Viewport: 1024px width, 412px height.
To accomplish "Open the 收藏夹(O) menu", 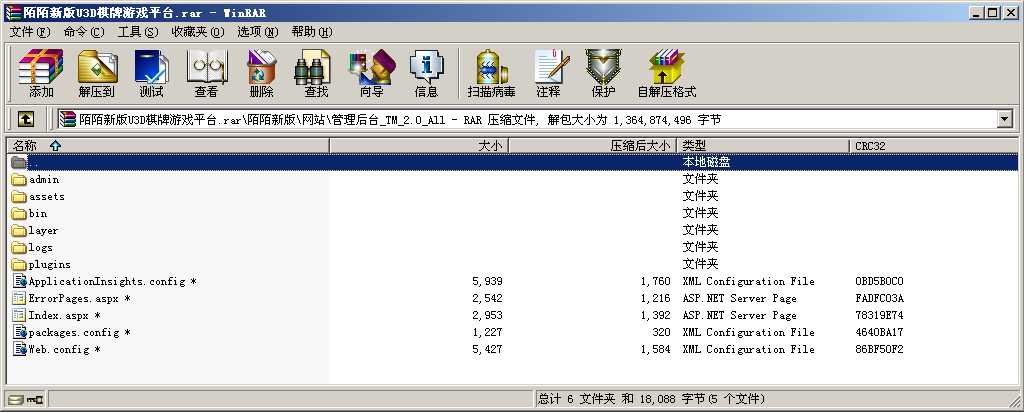I will (198, 32).
